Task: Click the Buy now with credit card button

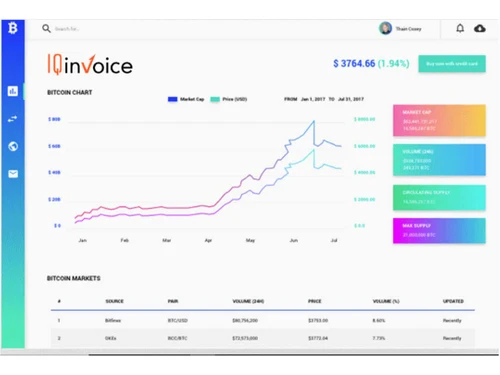Action: tap(452, 64)
